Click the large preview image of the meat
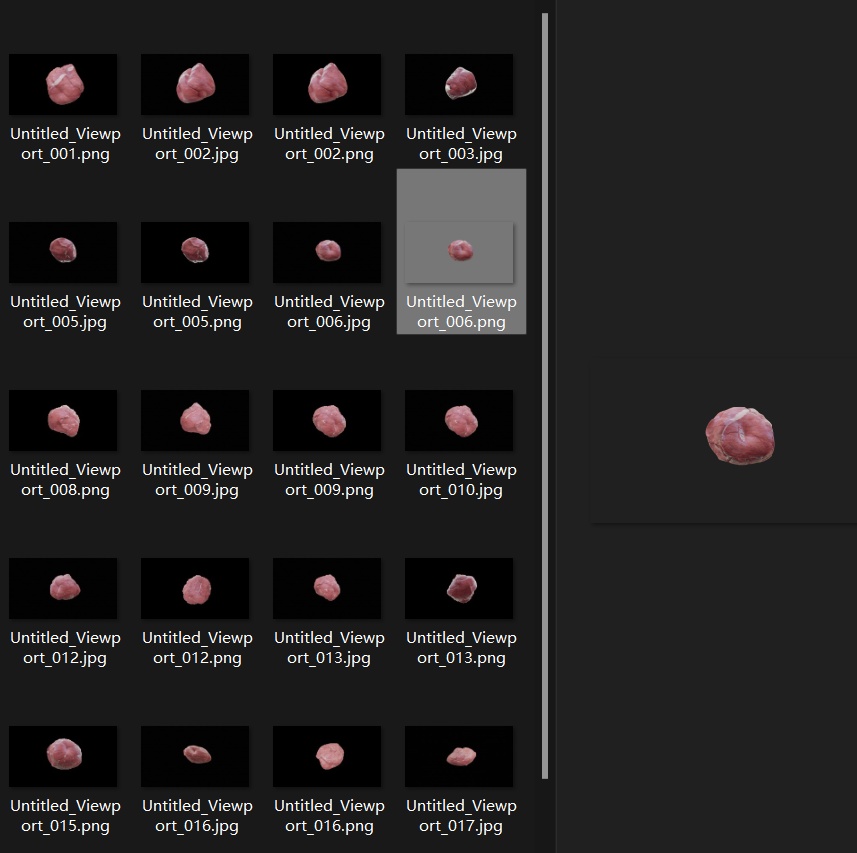 coord(739,436)
